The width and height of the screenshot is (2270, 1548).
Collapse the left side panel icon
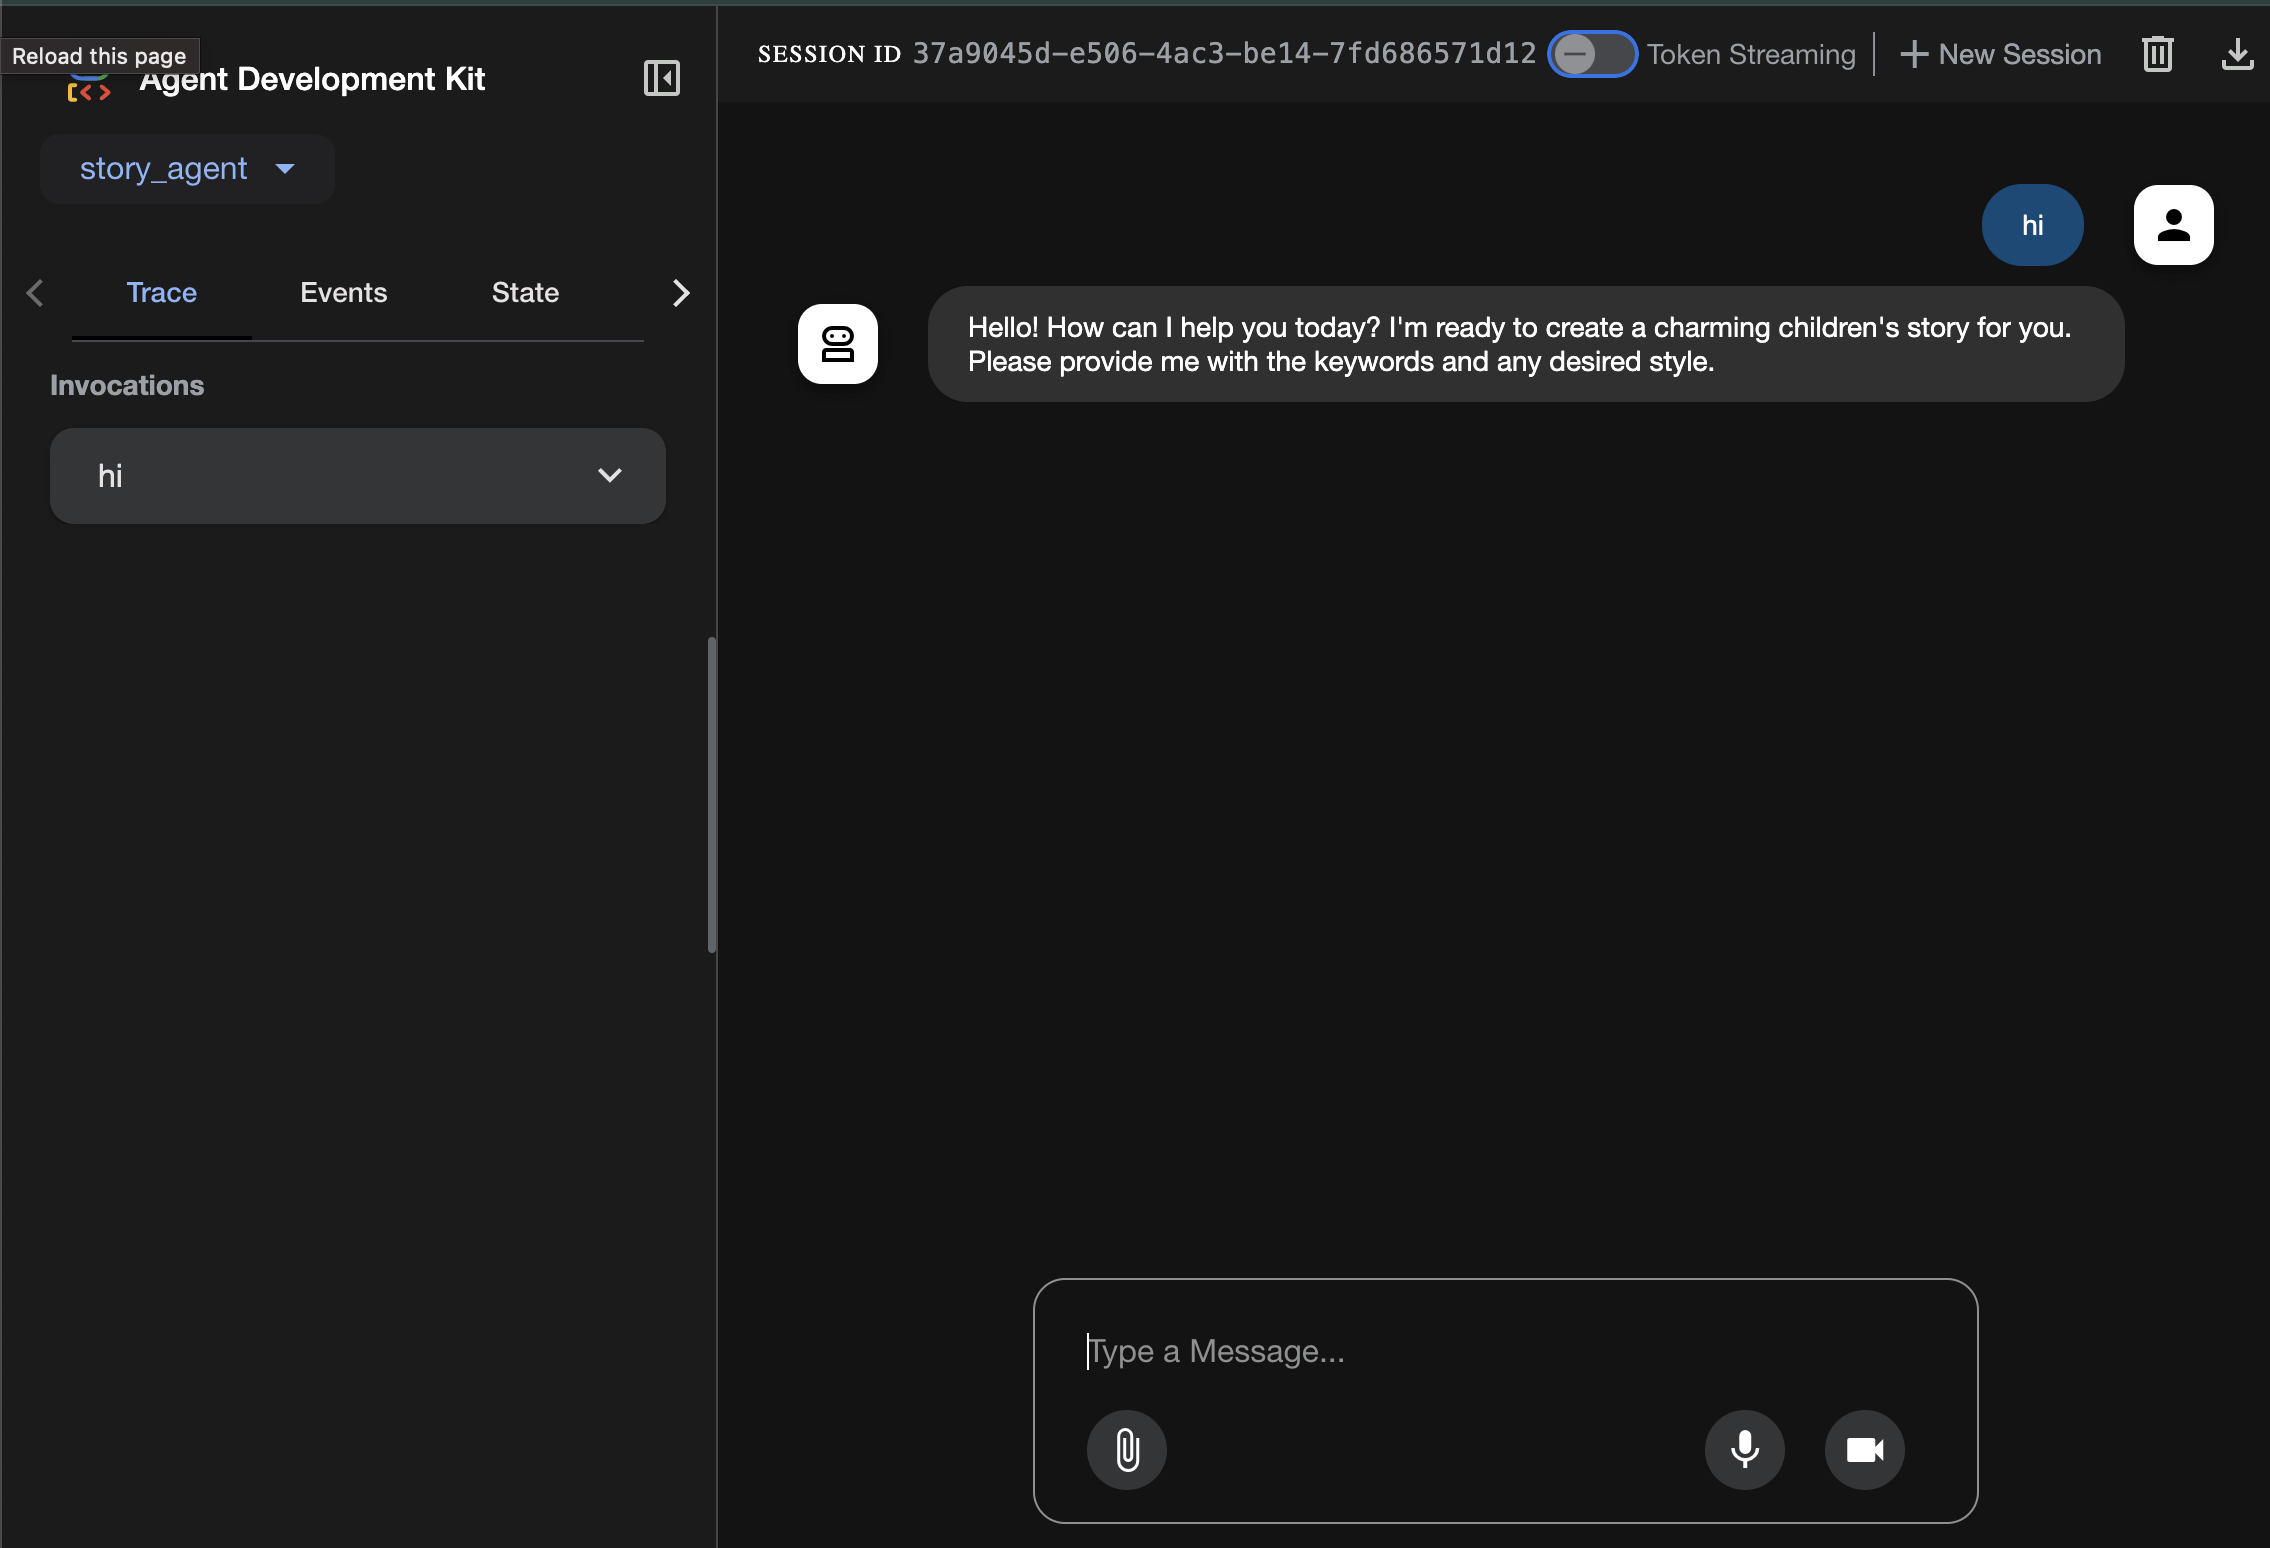(661, 78)
